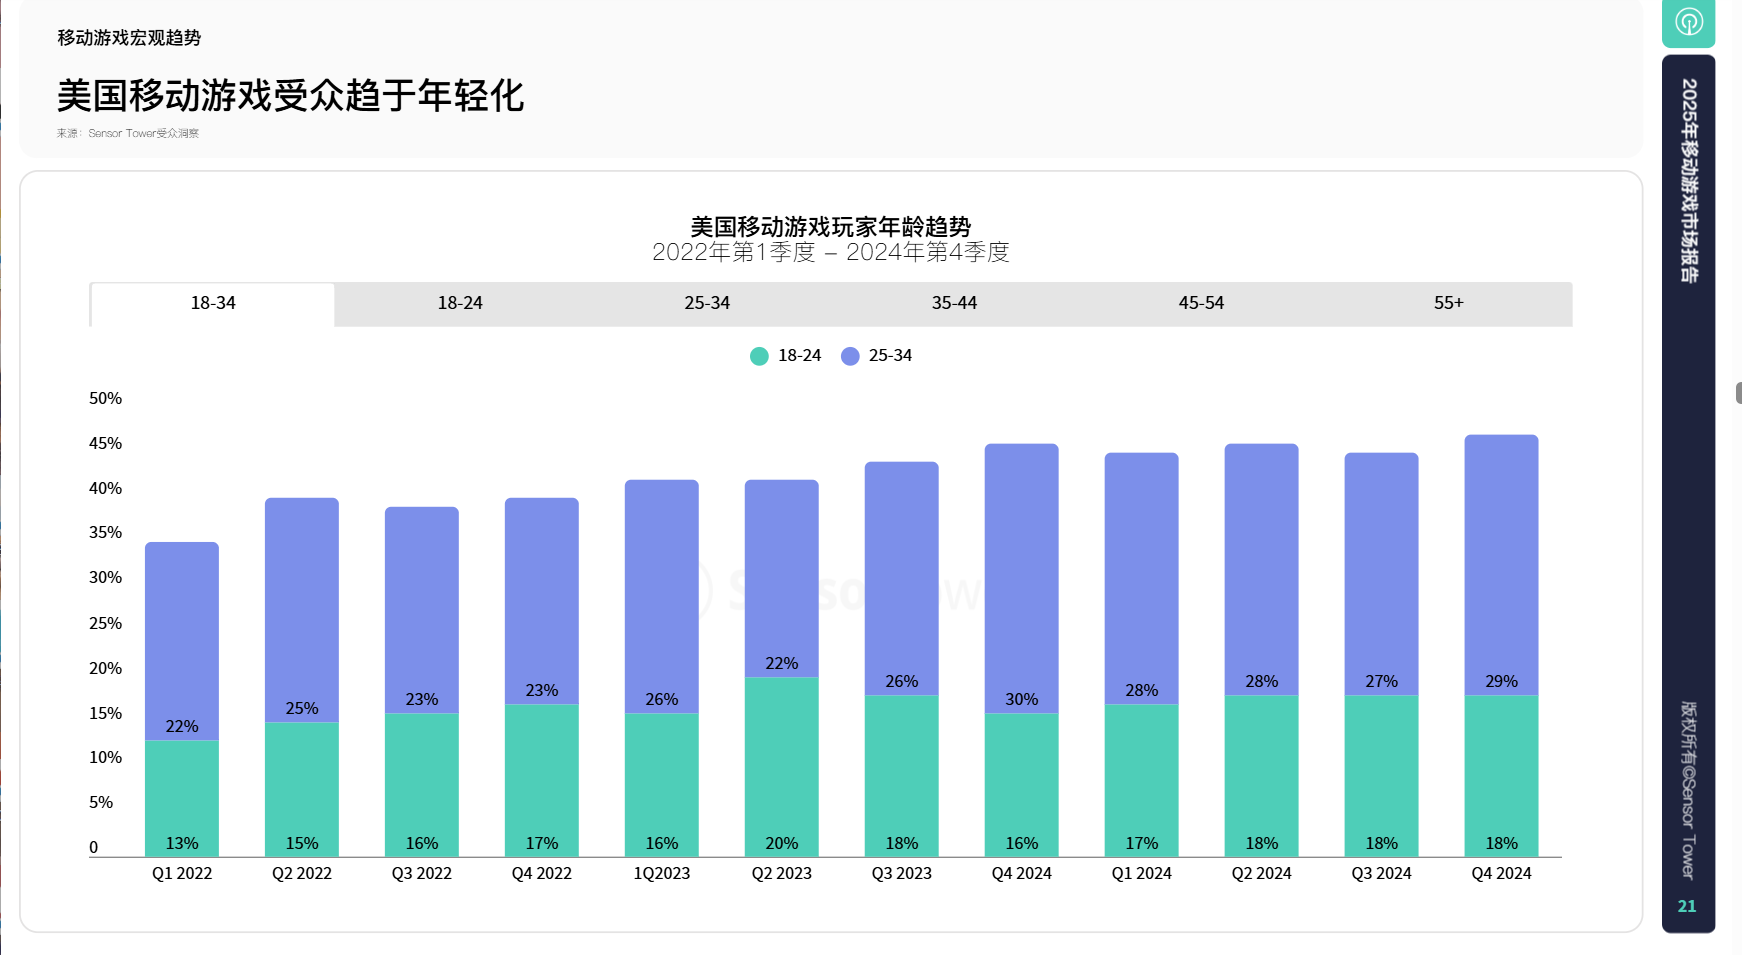Toggle the 25-34 legend dot
Screen dimensions: 1742x955
point(850,356)
